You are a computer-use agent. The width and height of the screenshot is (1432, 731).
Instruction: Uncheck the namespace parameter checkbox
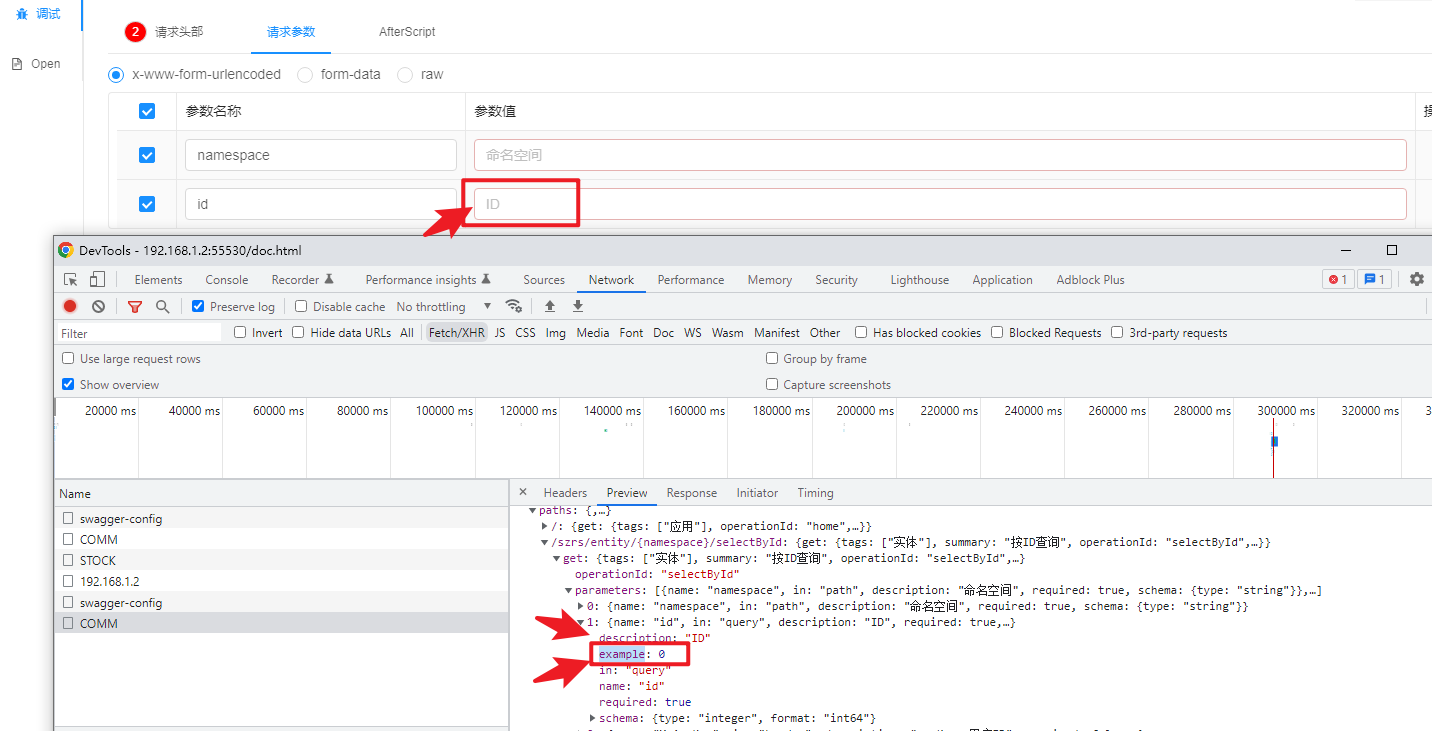[147, 155]
